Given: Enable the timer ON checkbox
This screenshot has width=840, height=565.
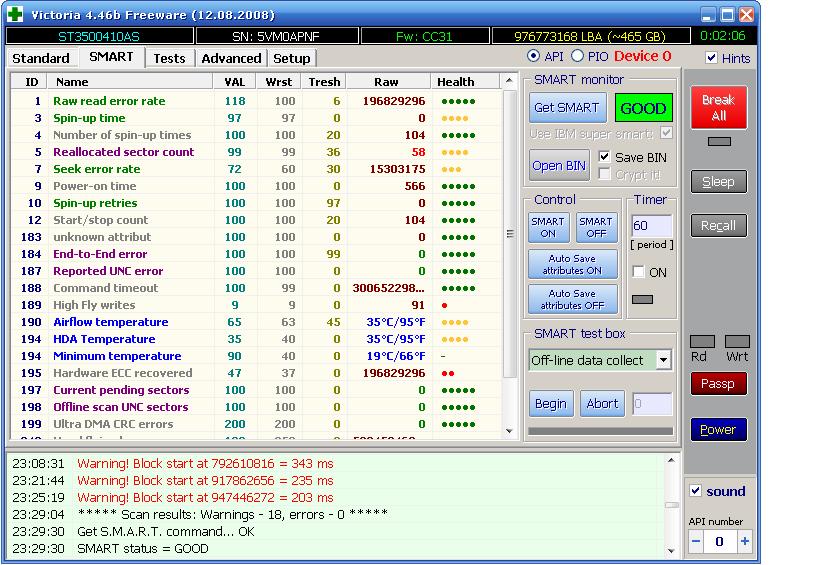Looking at the screenshot, I should 639,272.
